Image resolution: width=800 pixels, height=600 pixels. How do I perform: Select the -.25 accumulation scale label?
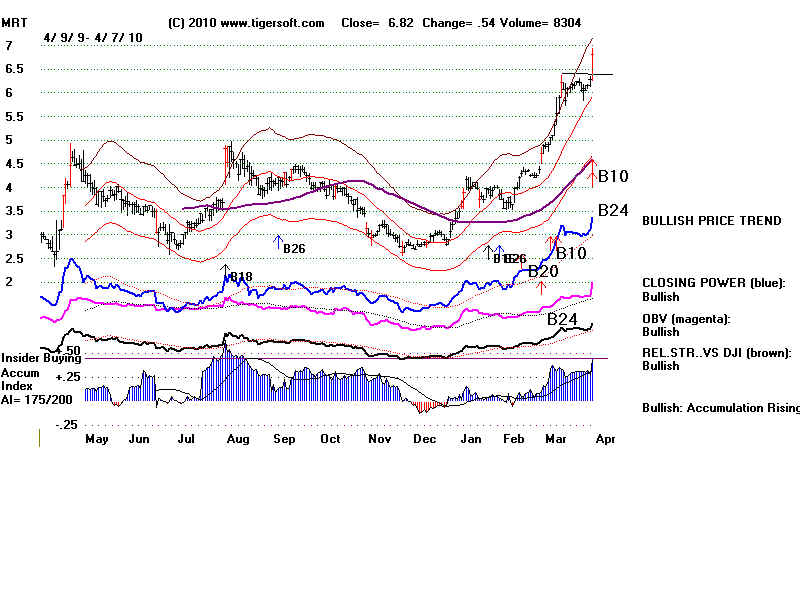coord(68,425)
